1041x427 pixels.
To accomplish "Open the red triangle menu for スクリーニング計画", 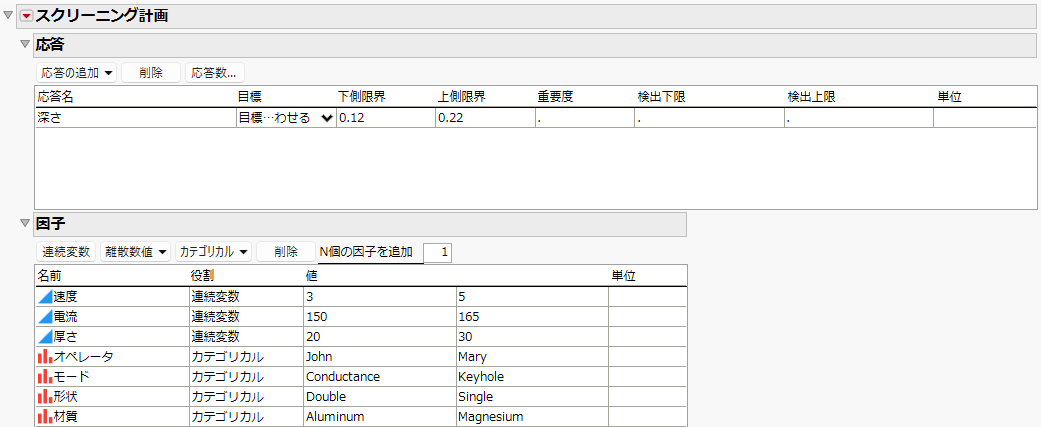I will 27,17.
